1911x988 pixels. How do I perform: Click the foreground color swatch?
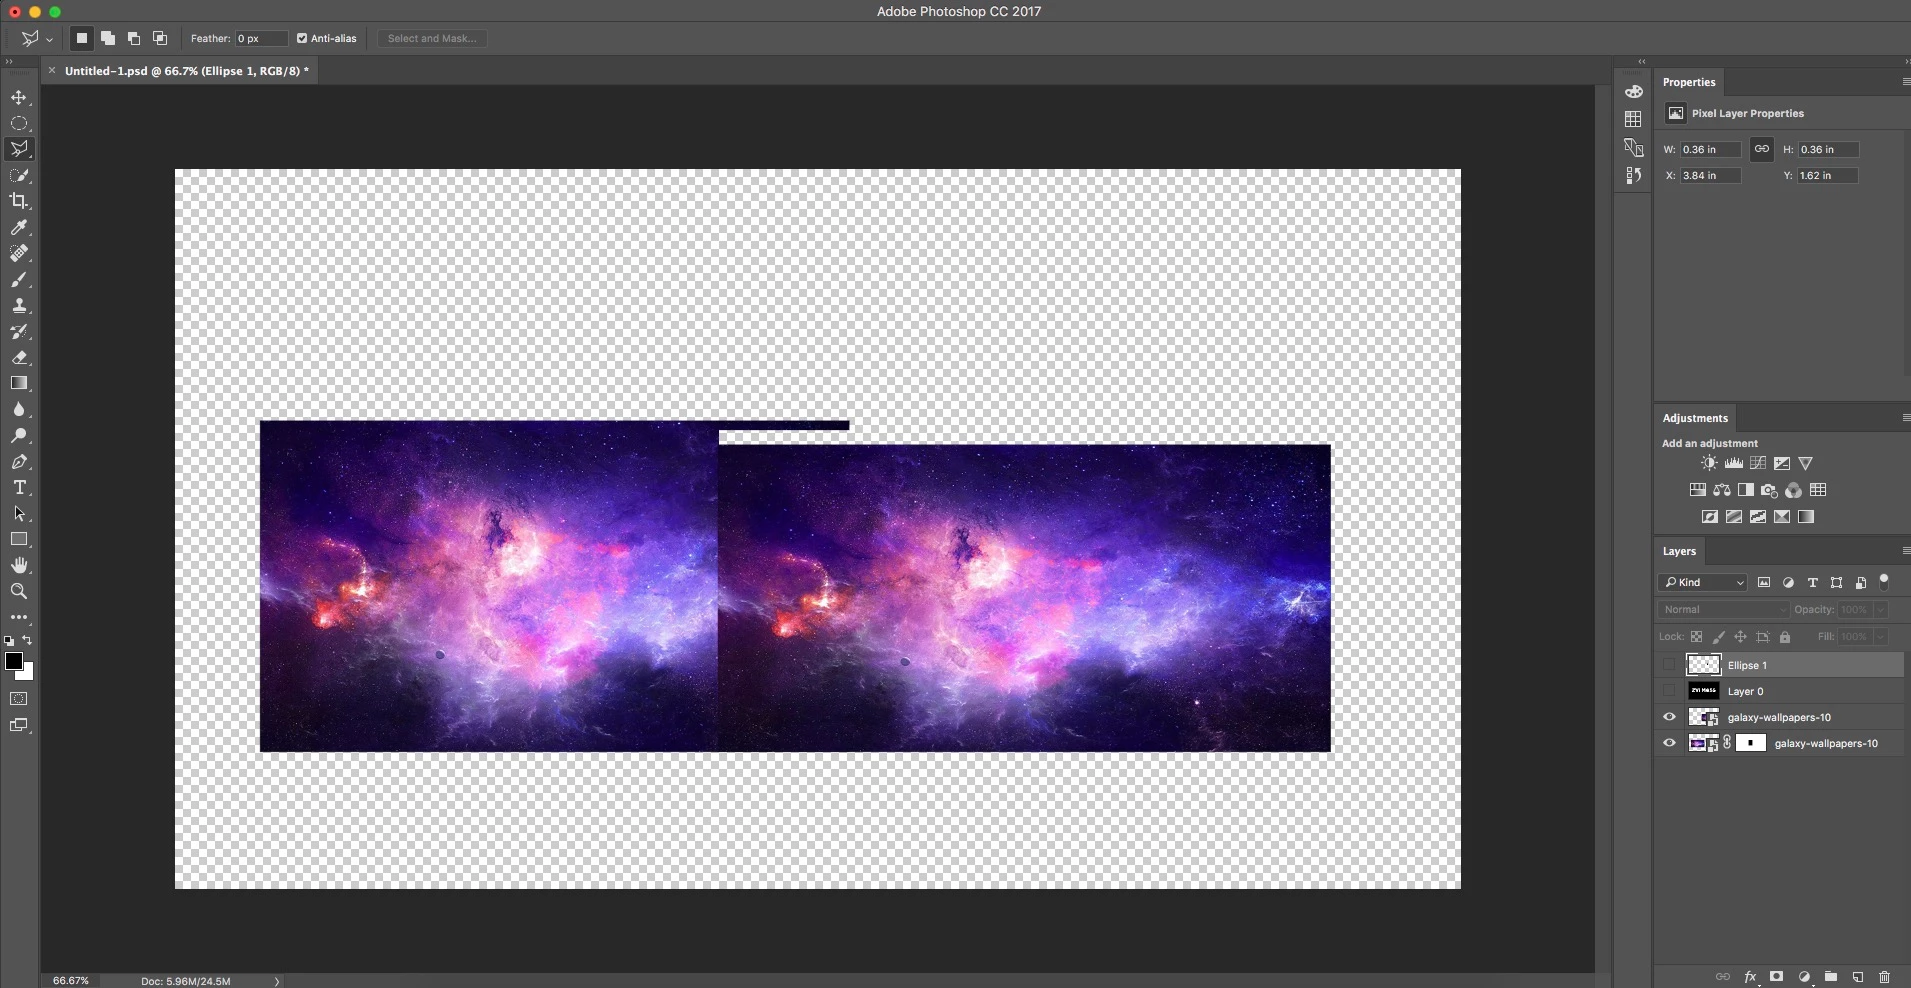[13, 660]
